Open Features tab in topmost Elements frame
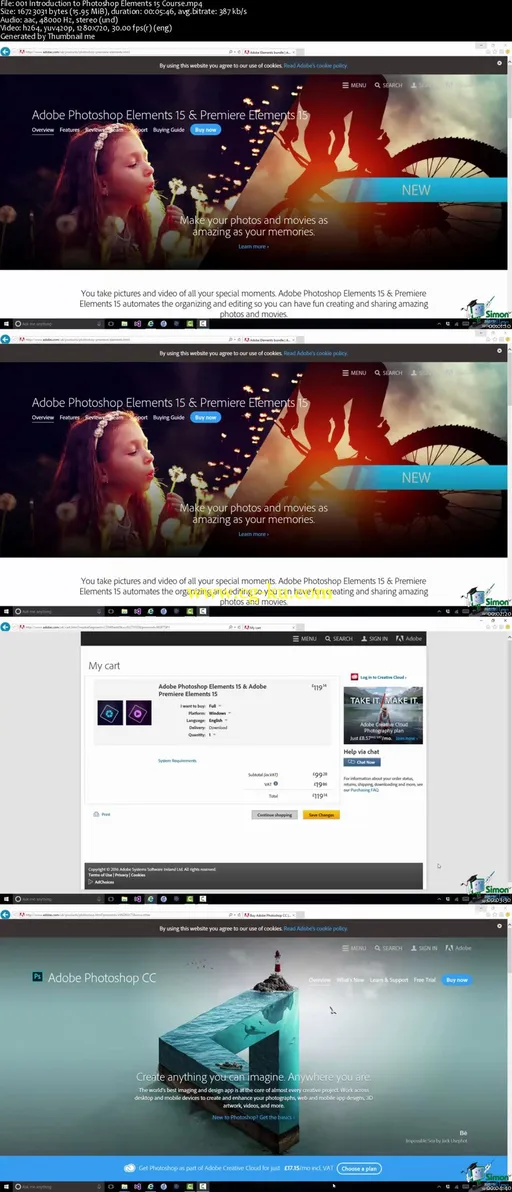512x1192 pixels. coord(70,130)
